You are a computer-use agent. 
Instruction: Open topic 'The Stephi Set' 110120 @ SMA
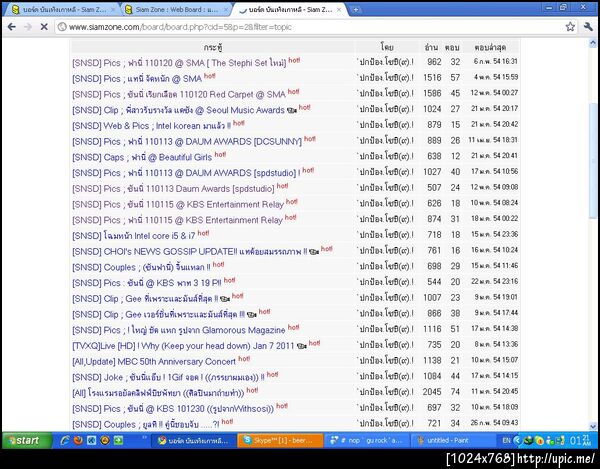pos(179,63)
